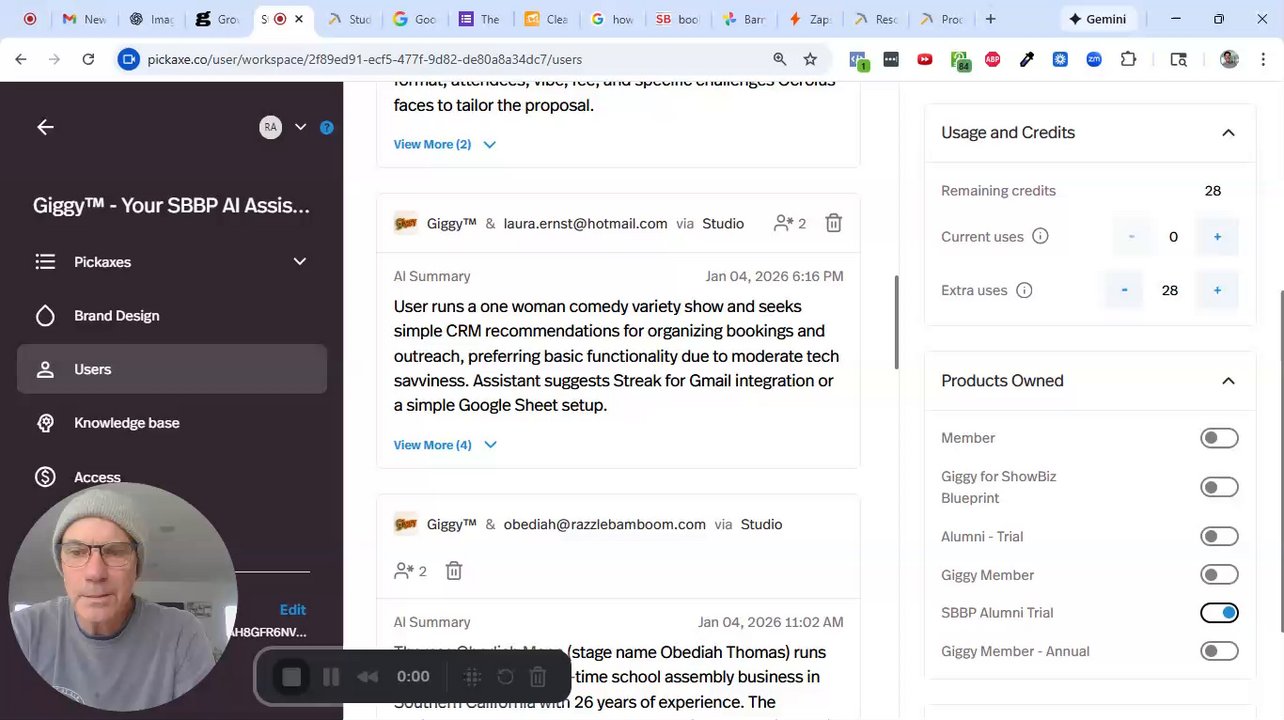The width and height of the screenshot is (1284, 720).
Task: Click the Knowledge base icon
Action: (45, 423)
